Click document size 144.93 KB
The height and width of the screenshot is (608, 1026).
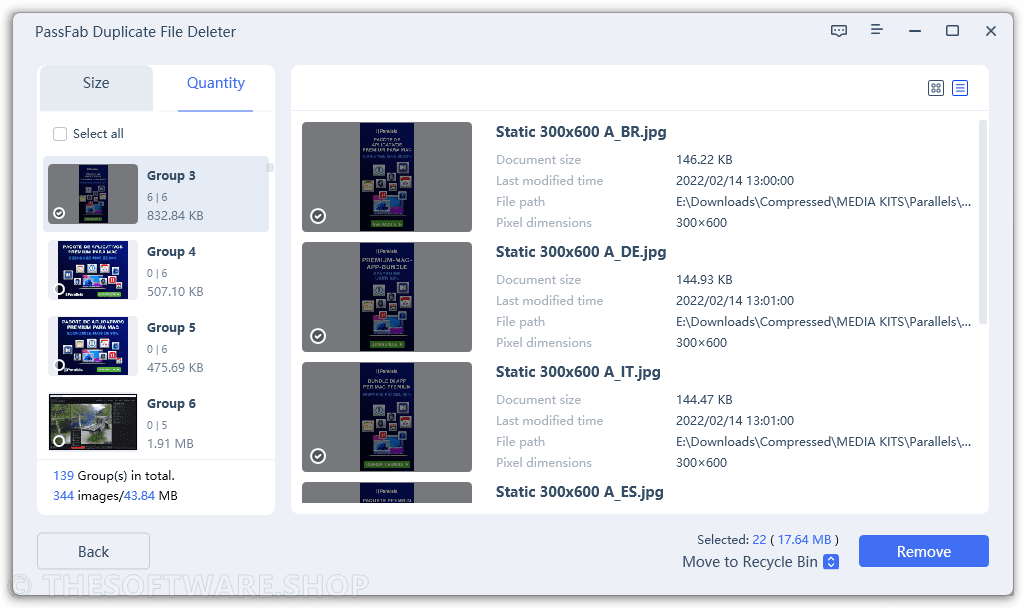point(704,279)
